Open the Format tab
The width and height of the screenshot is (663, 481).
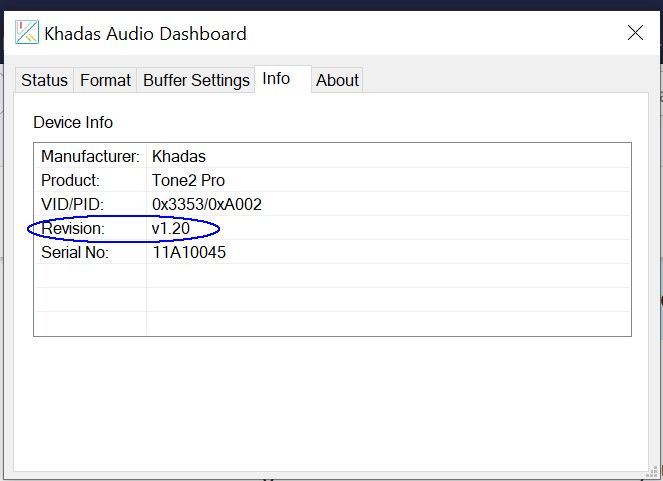point(105,80)
